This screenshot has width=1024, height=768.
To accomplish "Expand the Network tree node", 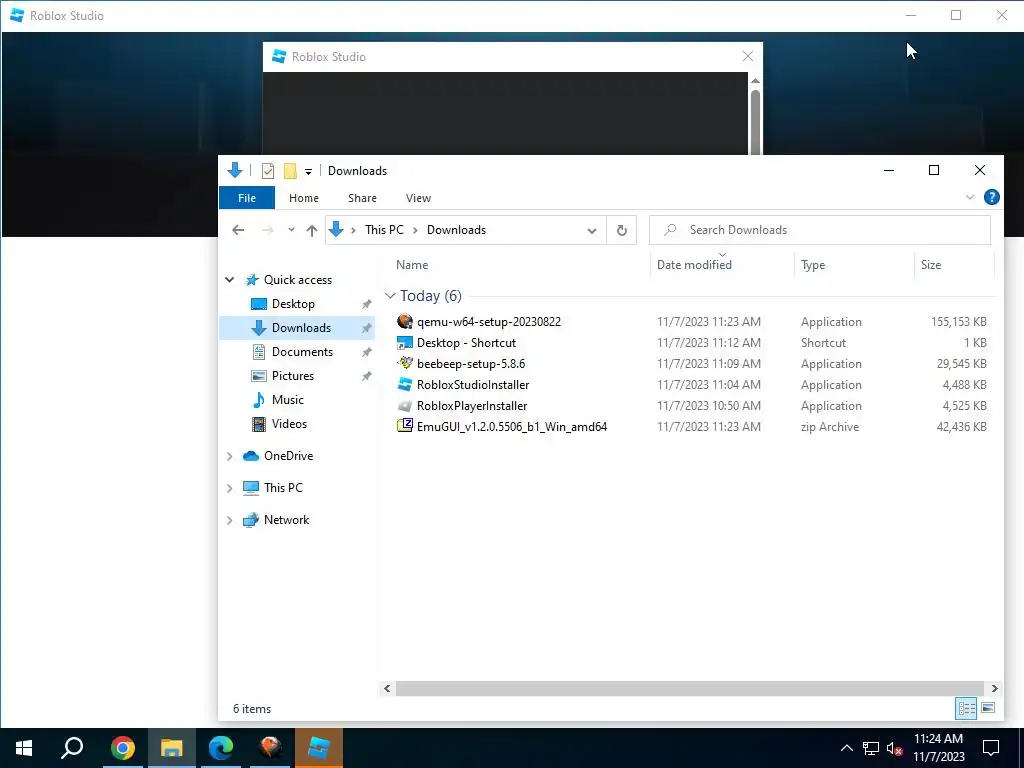I will coord(229,520).
